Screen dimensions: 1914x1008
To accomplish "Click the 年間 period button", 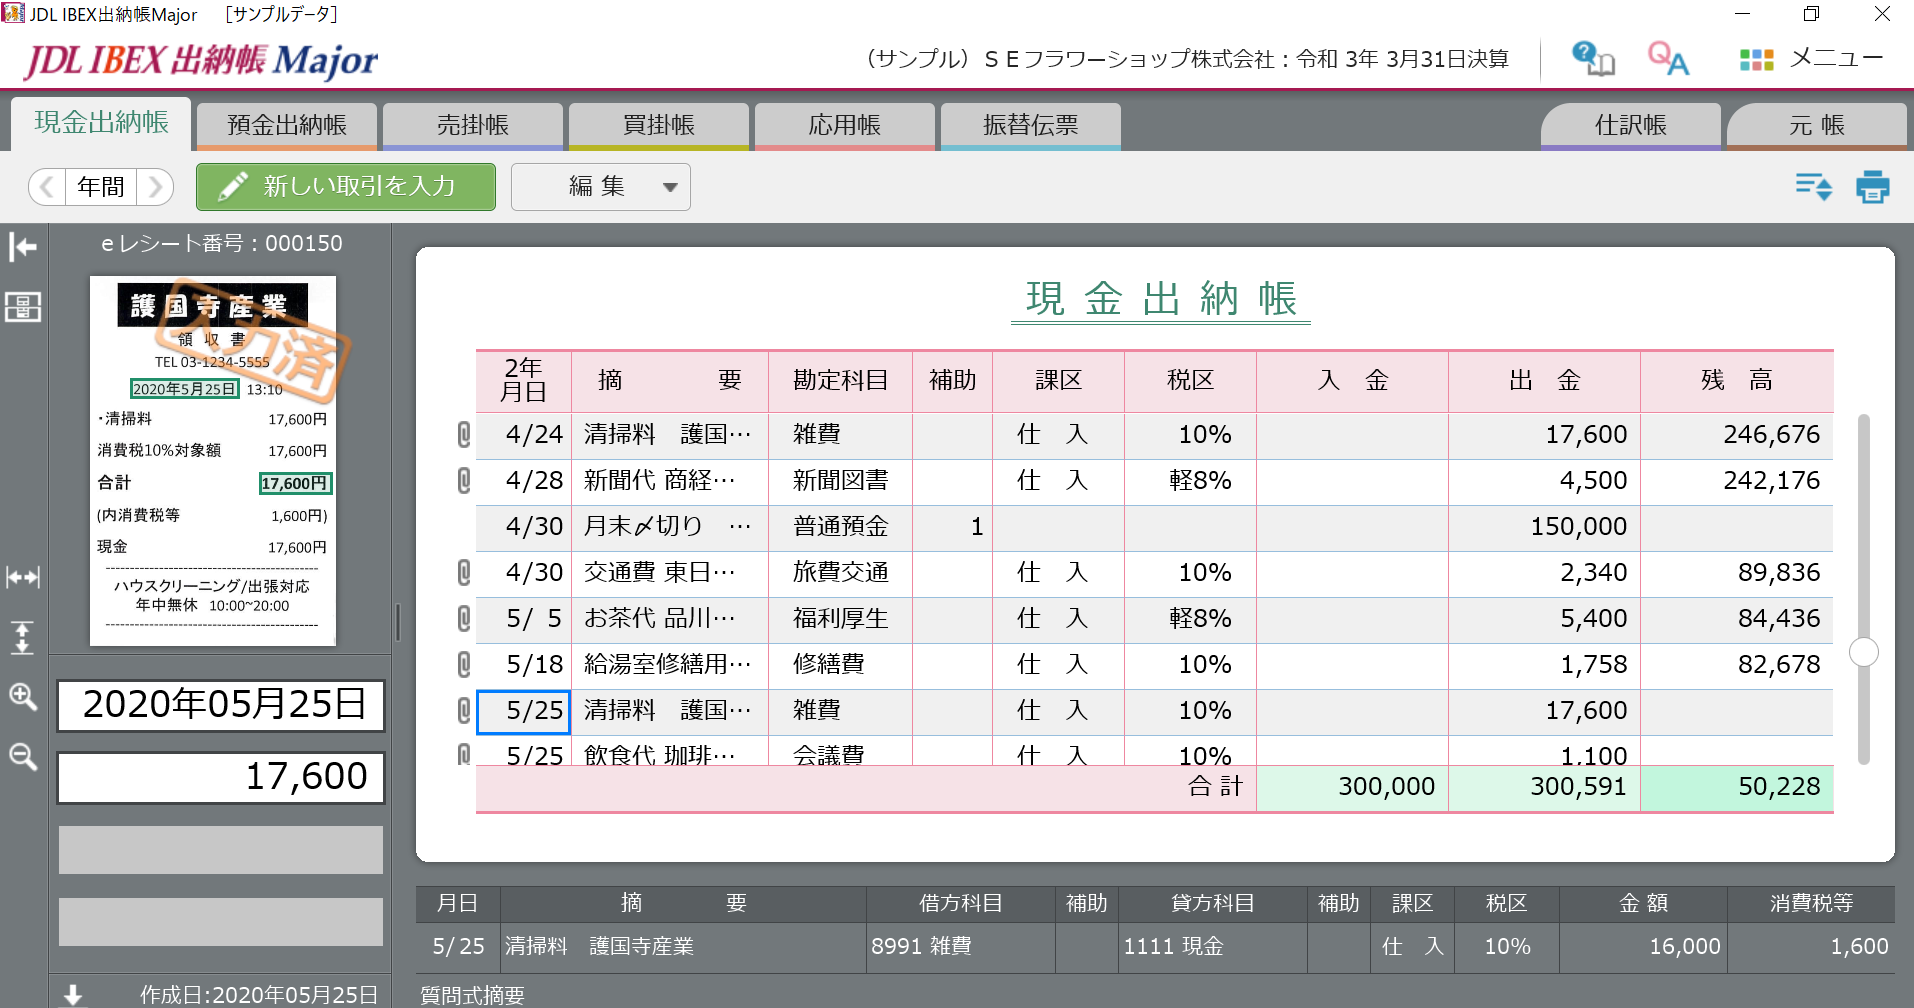I will pyautogui.click(x=100, y=186).
